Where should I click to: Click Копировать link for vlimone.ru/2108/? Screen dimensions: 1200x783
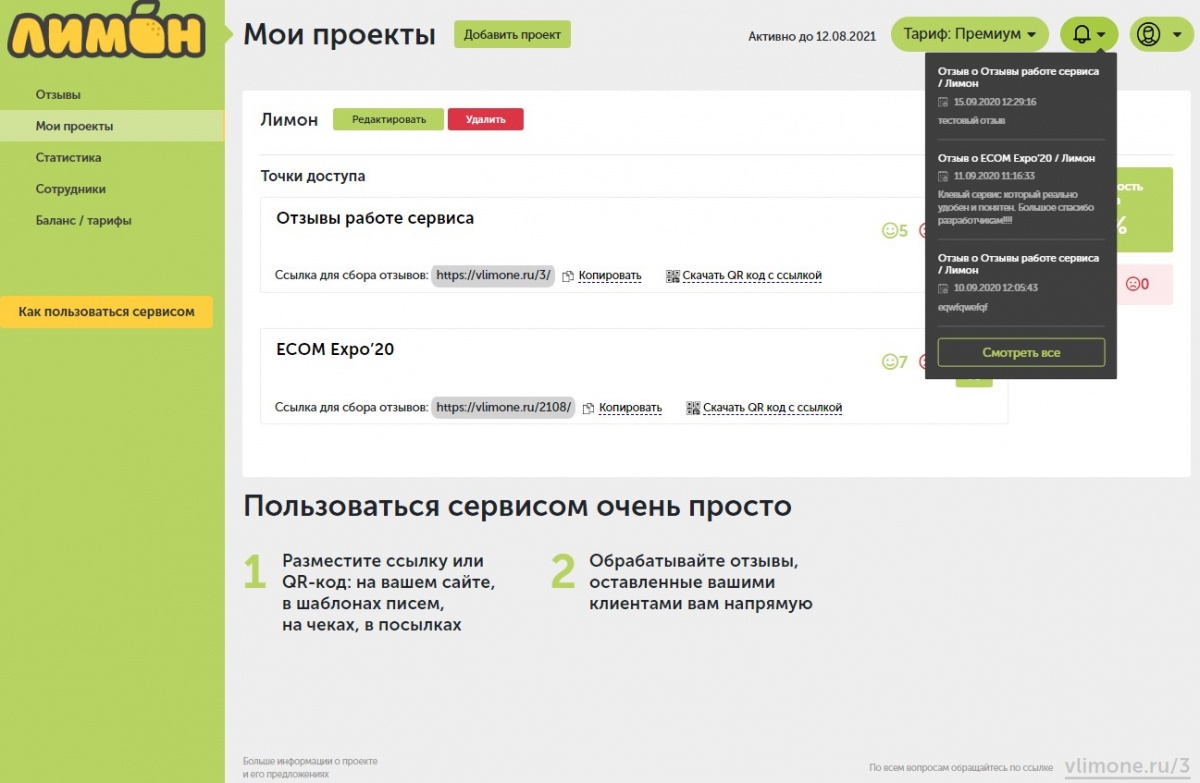(630, 408)
